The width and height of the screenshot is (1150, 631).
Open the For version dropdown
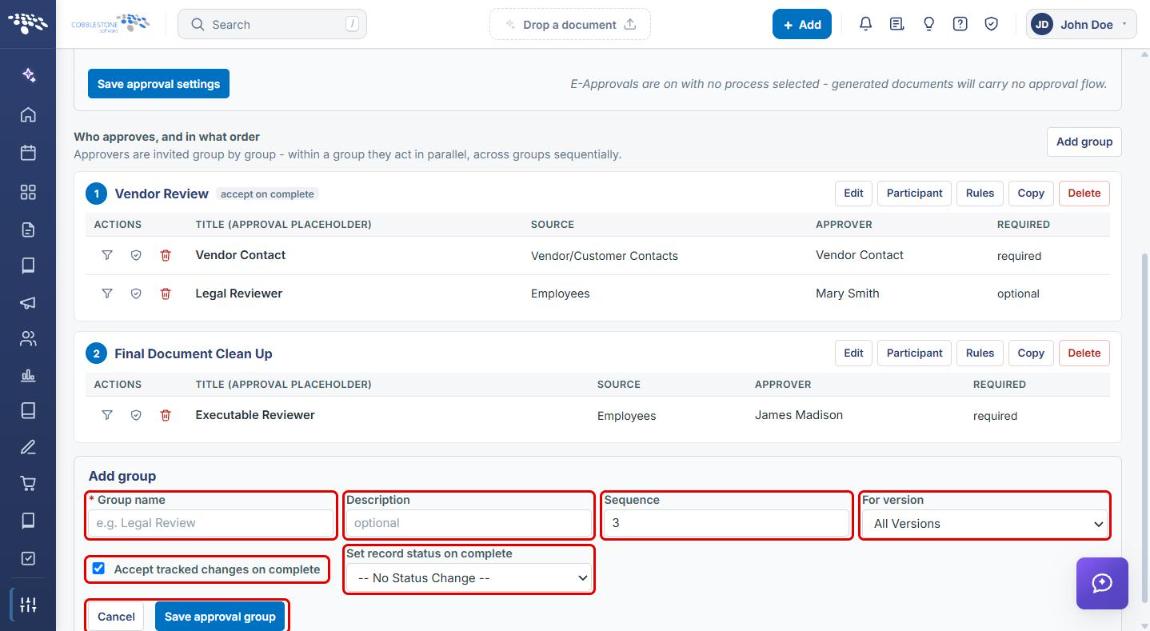[x=984, y=524]
